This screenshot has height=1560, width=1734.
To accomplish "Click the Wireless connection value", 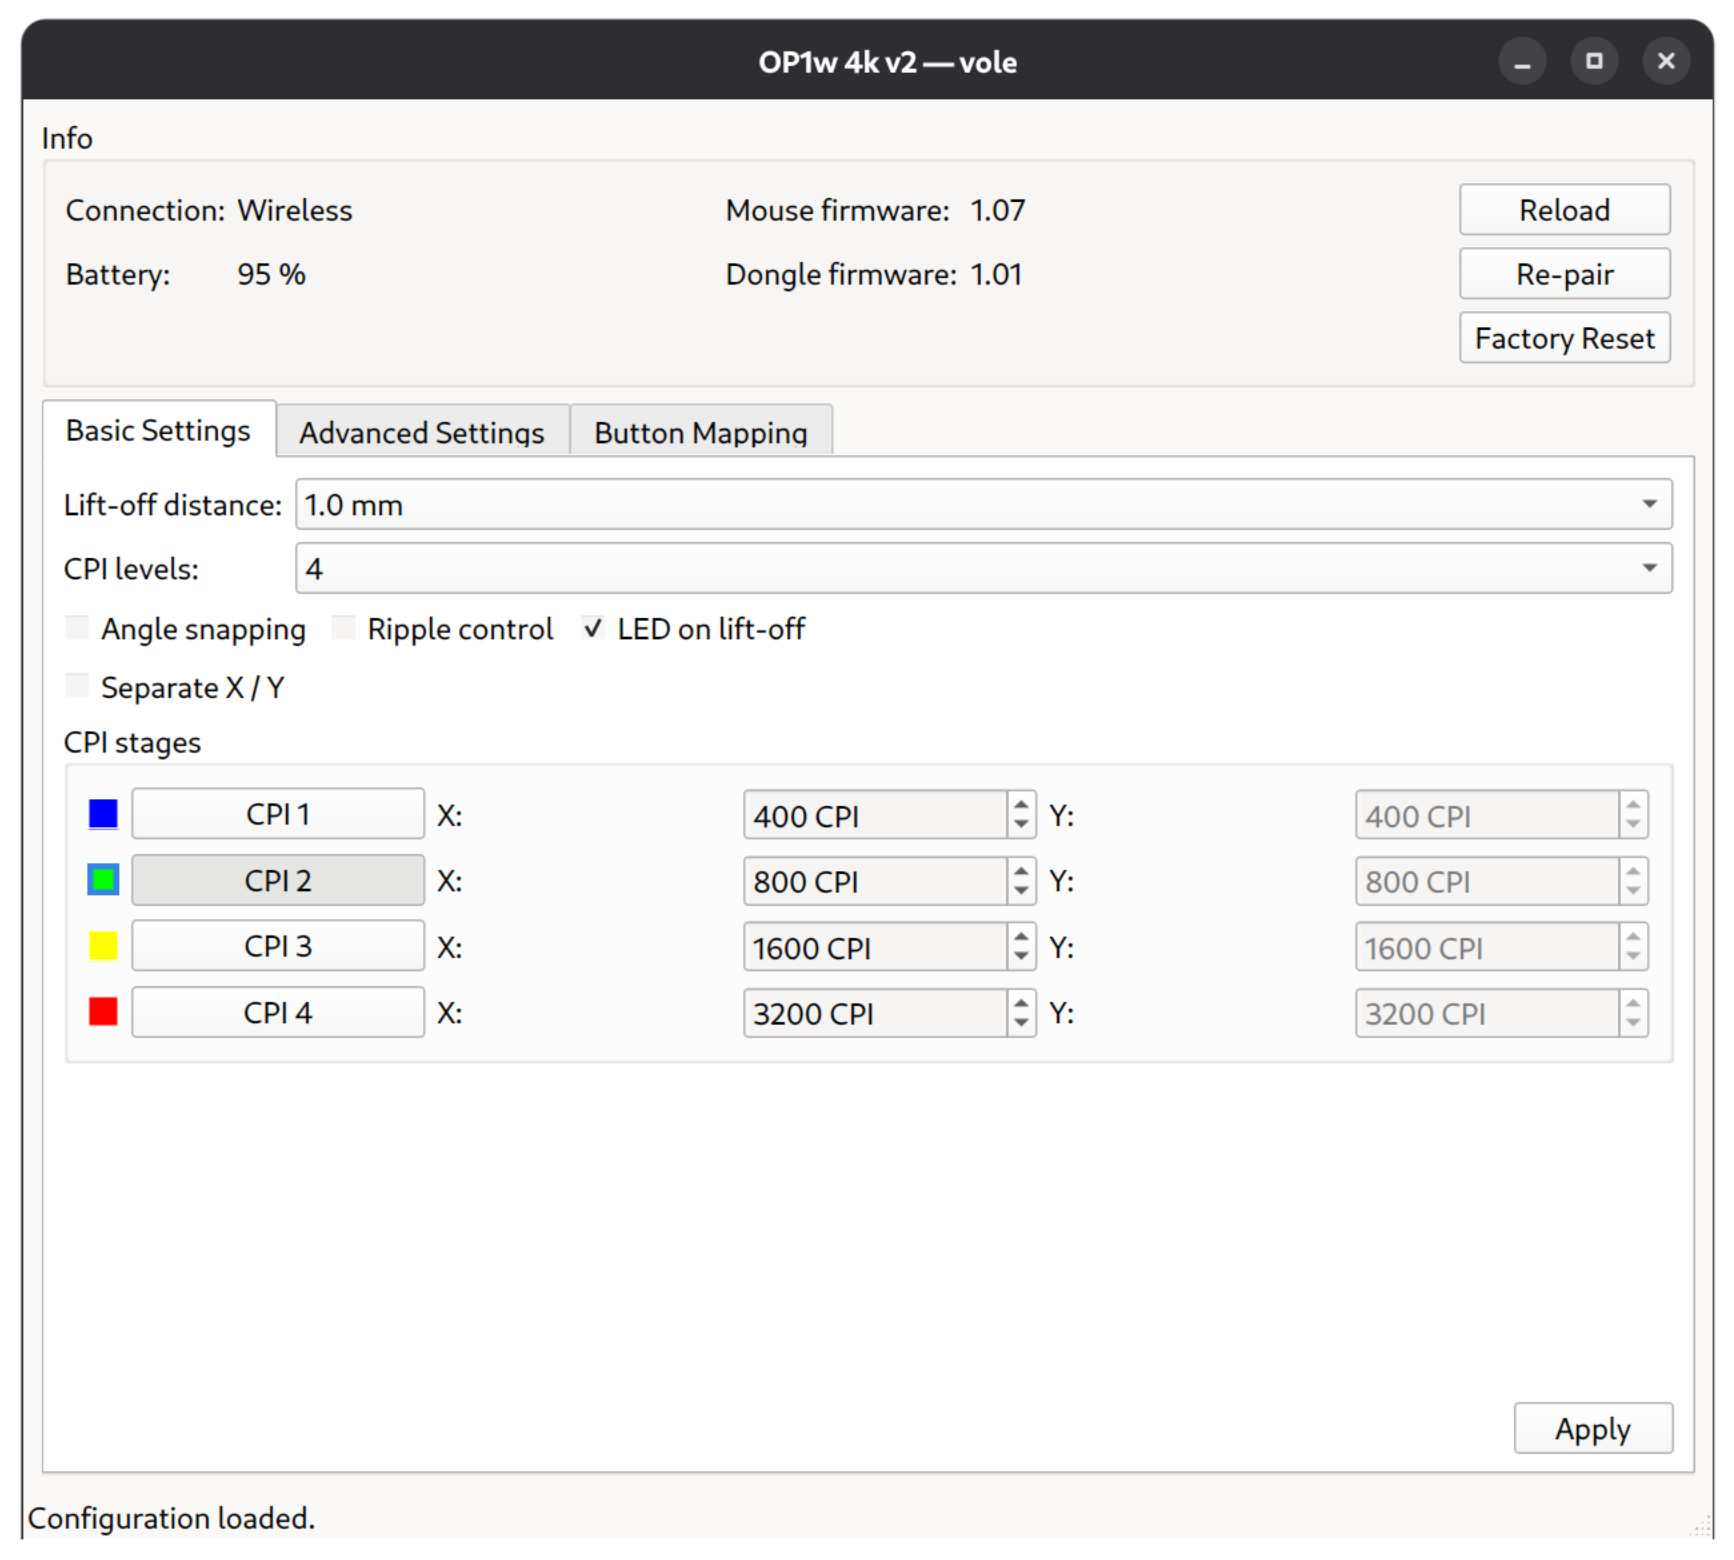I will pos(295,210).
